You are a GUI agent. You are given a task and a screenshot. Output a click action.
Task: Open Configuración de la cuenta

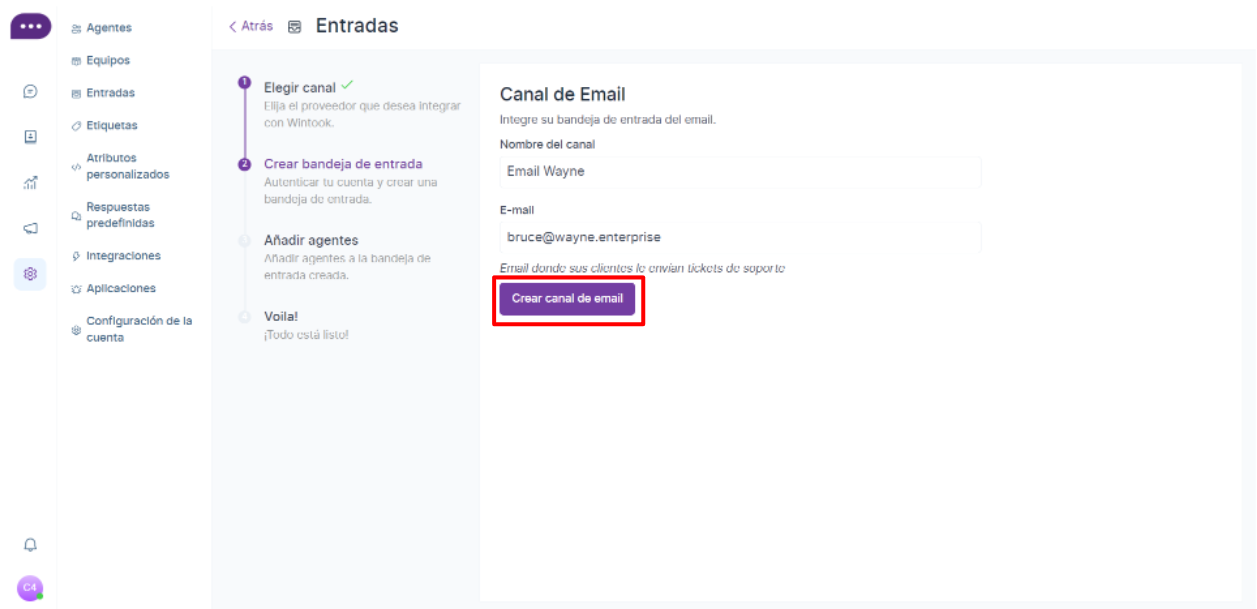coord(138,329)
